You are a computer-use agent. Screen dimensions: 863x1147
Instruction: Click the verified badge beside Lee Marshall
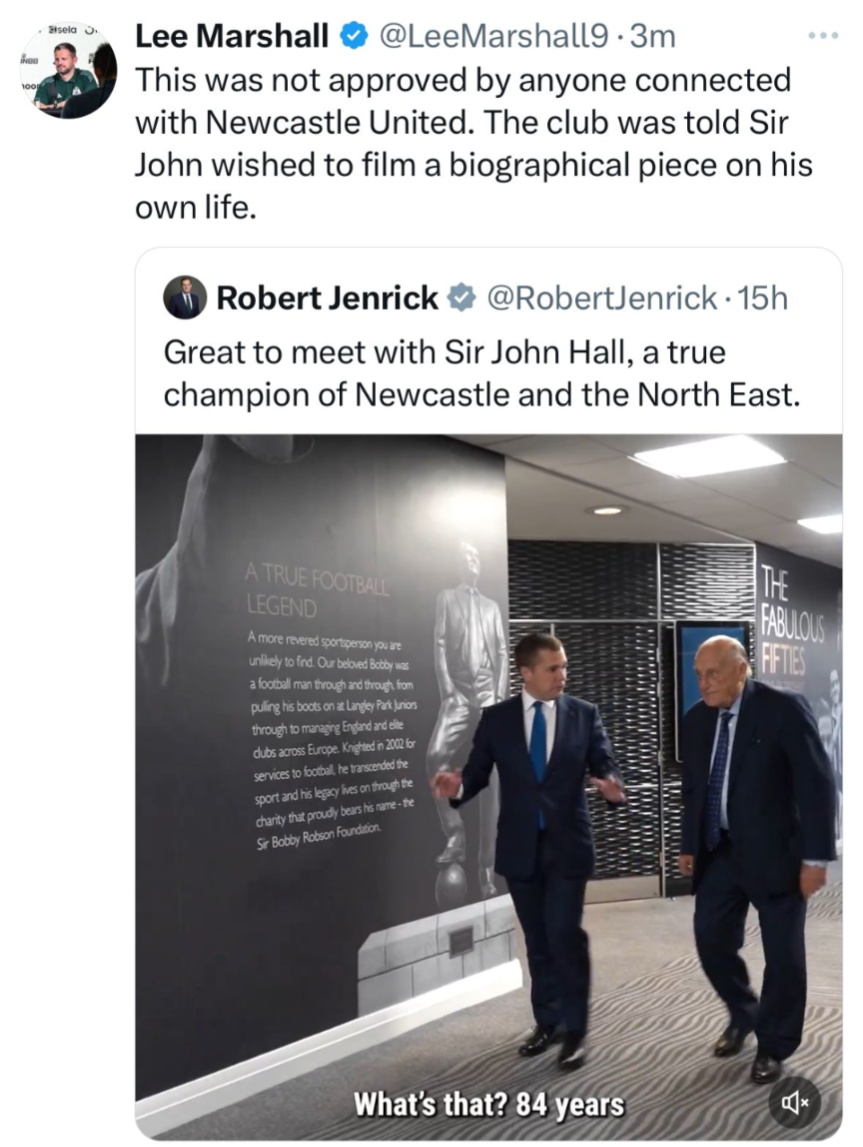point(354,36)
